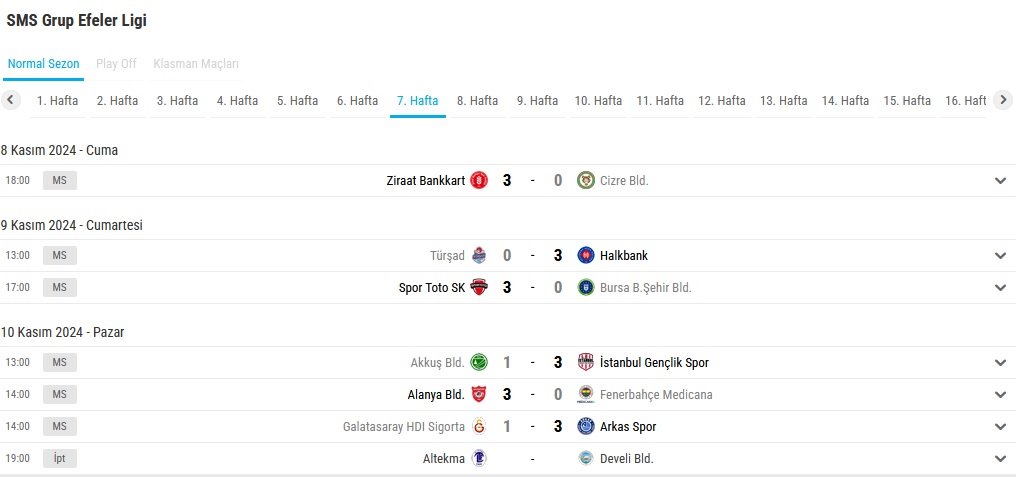This screenshot has width=1016, height=477.
Task: Expand the Türşad vs Halkbank match row
Action: (1000, 255)
